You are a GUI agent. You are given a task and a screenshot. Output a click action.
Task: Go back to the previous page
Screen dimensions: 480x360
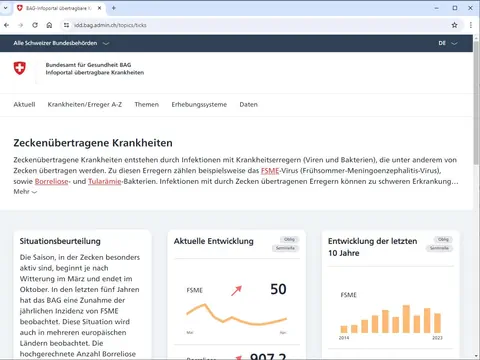7,25
